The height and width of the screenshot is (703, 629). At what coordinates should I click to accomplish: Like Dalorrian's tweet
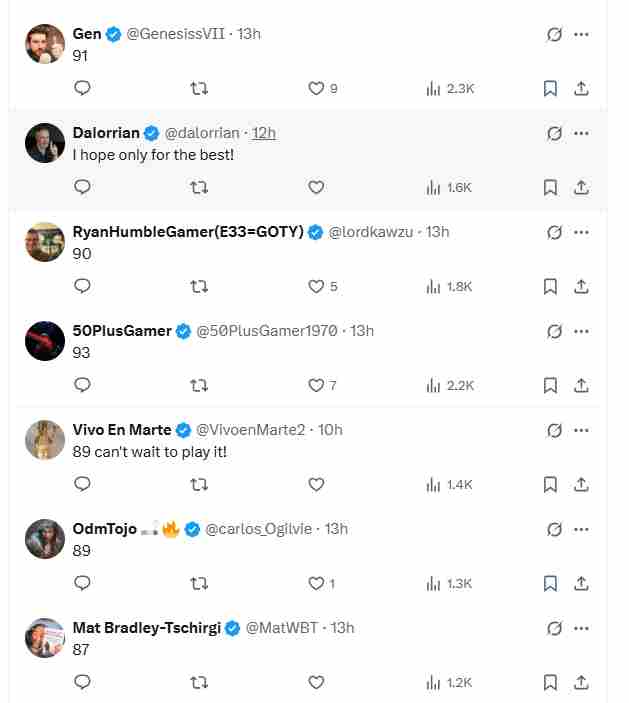tap(316, 187)
